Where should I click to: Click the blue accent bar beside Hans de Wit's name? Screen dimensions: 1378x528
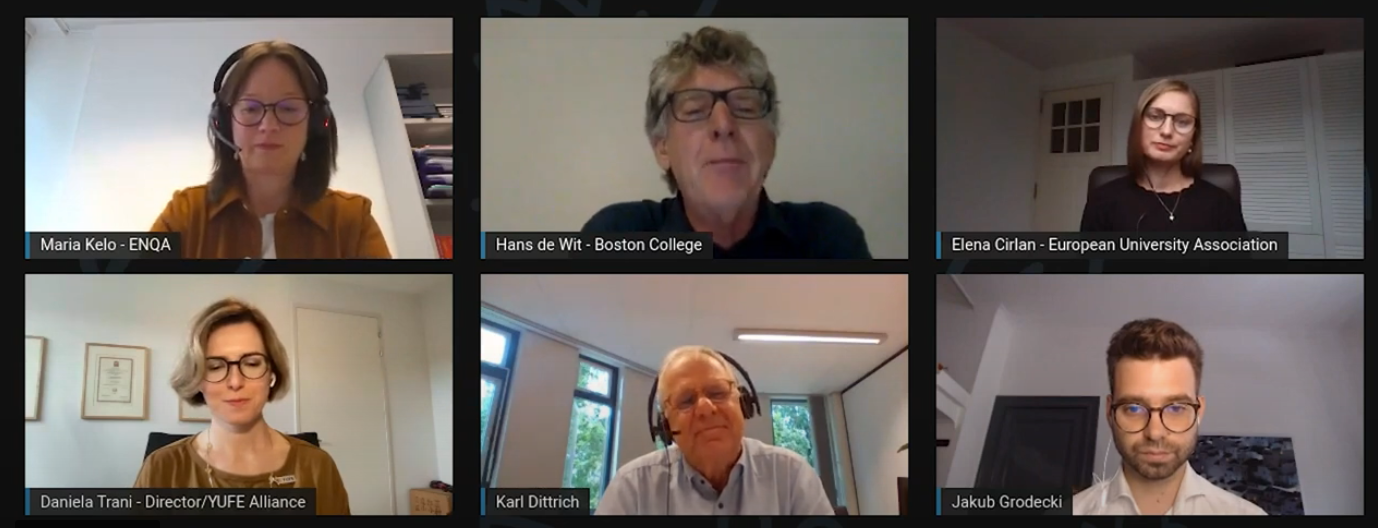point(483,245)
